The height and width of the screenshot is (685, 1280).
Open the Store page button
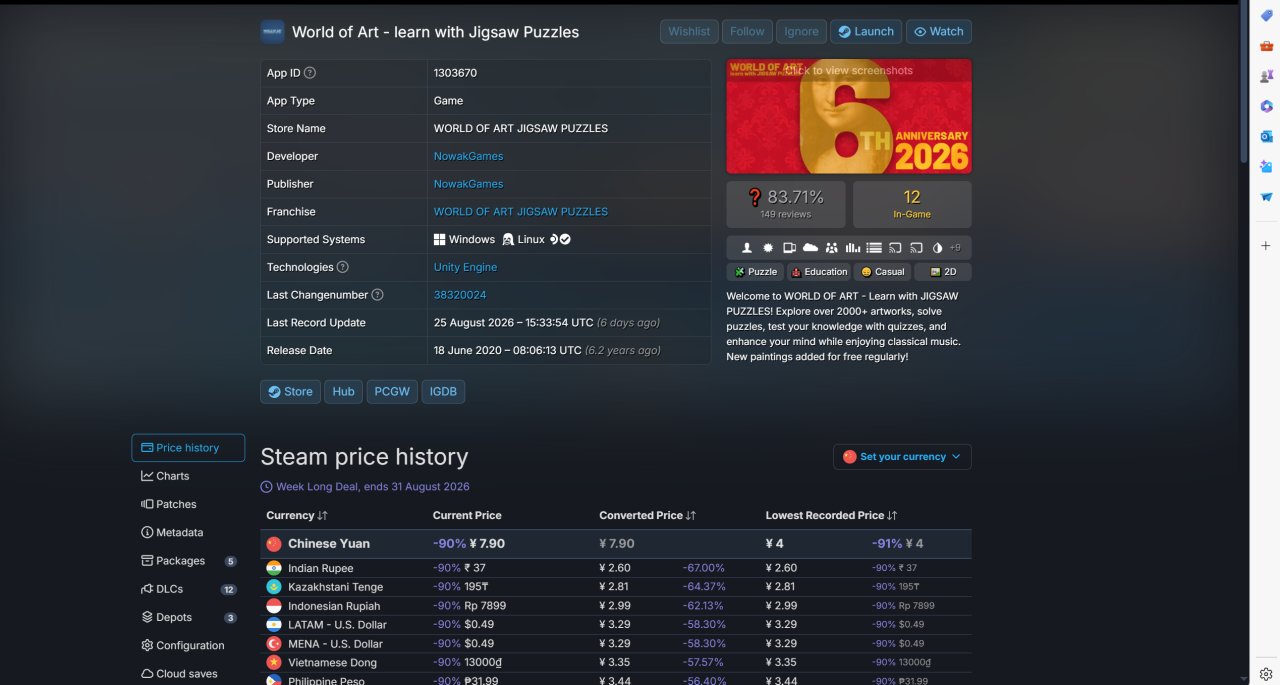(290, 392)
